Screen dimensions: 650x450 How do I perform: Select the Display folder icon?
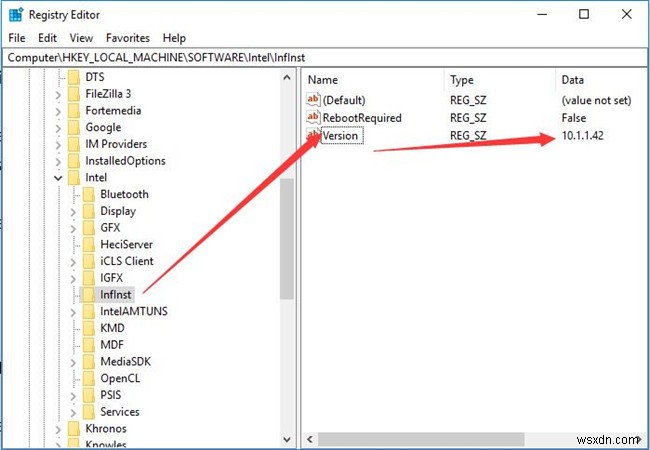[89, 211]
